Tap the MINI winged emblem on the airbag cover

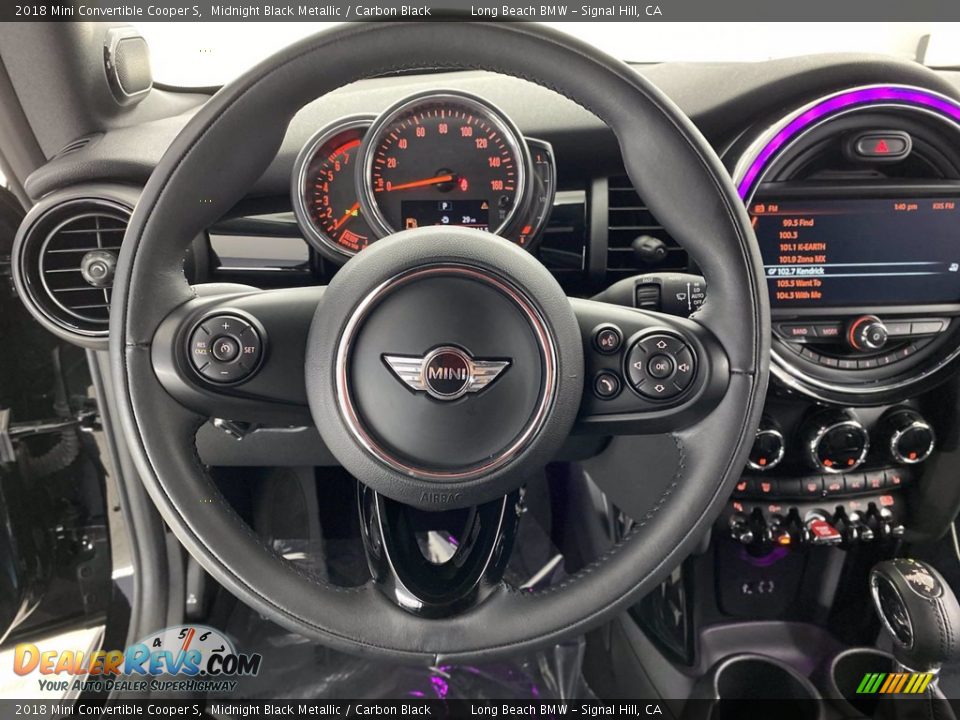coord(446,373)
